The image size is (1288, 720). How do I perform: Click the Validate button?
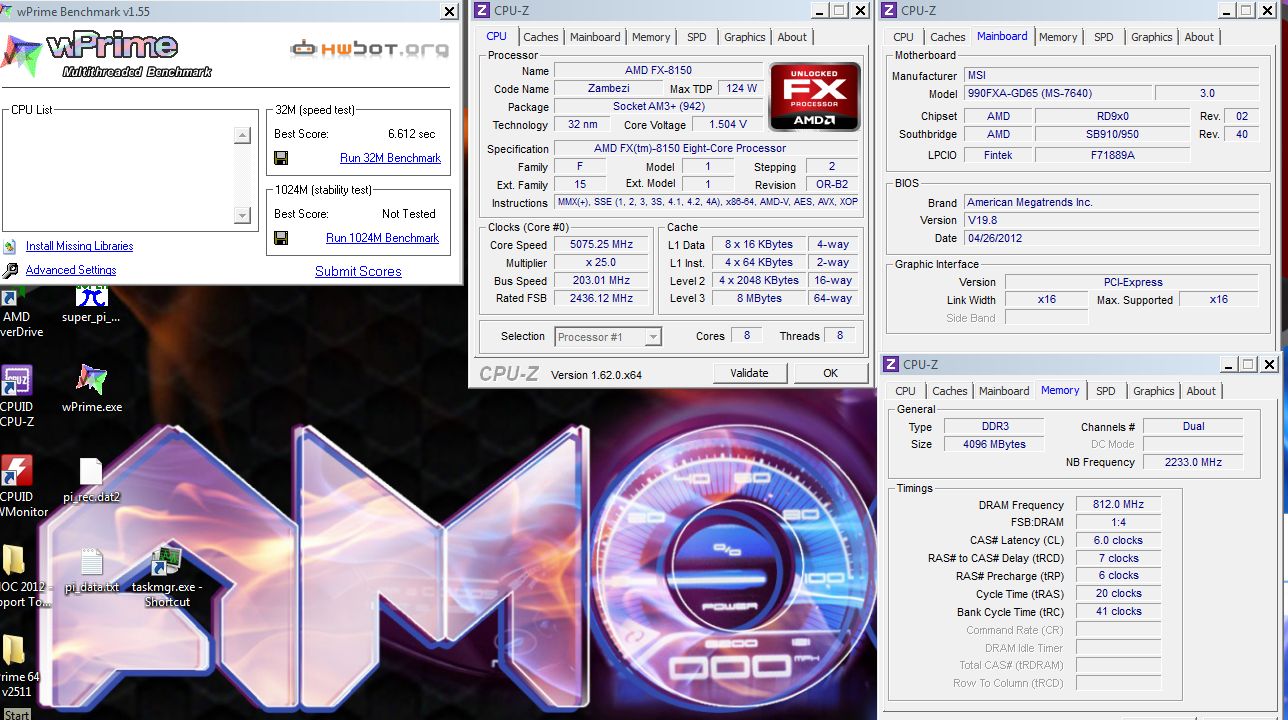point(749,373)
